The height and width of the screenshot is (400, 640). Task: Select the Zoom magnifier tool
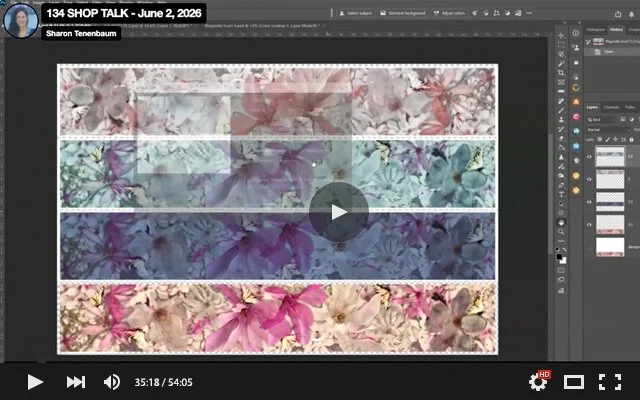click(x=562, y=232)
